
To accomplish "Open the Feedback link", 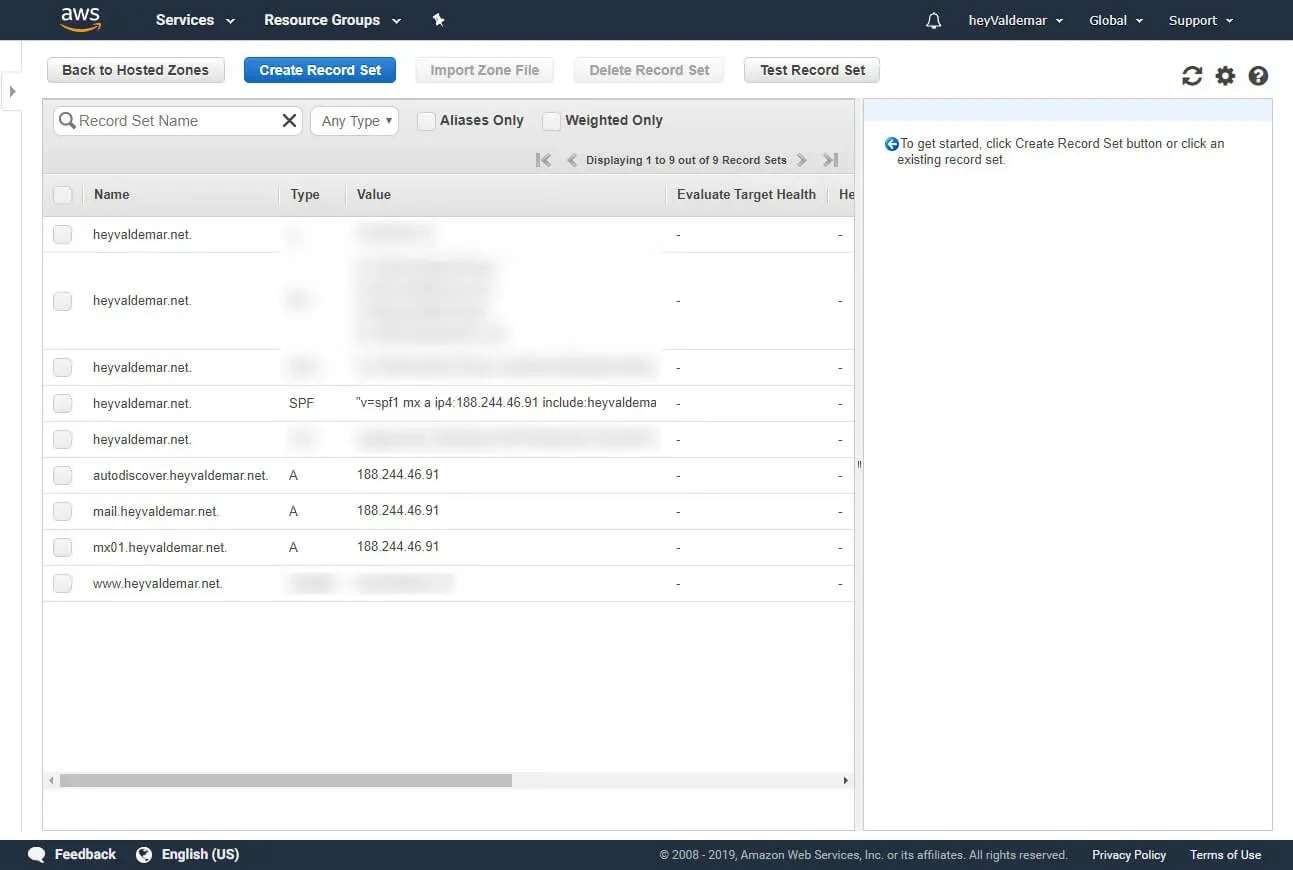I will (85, 855).
